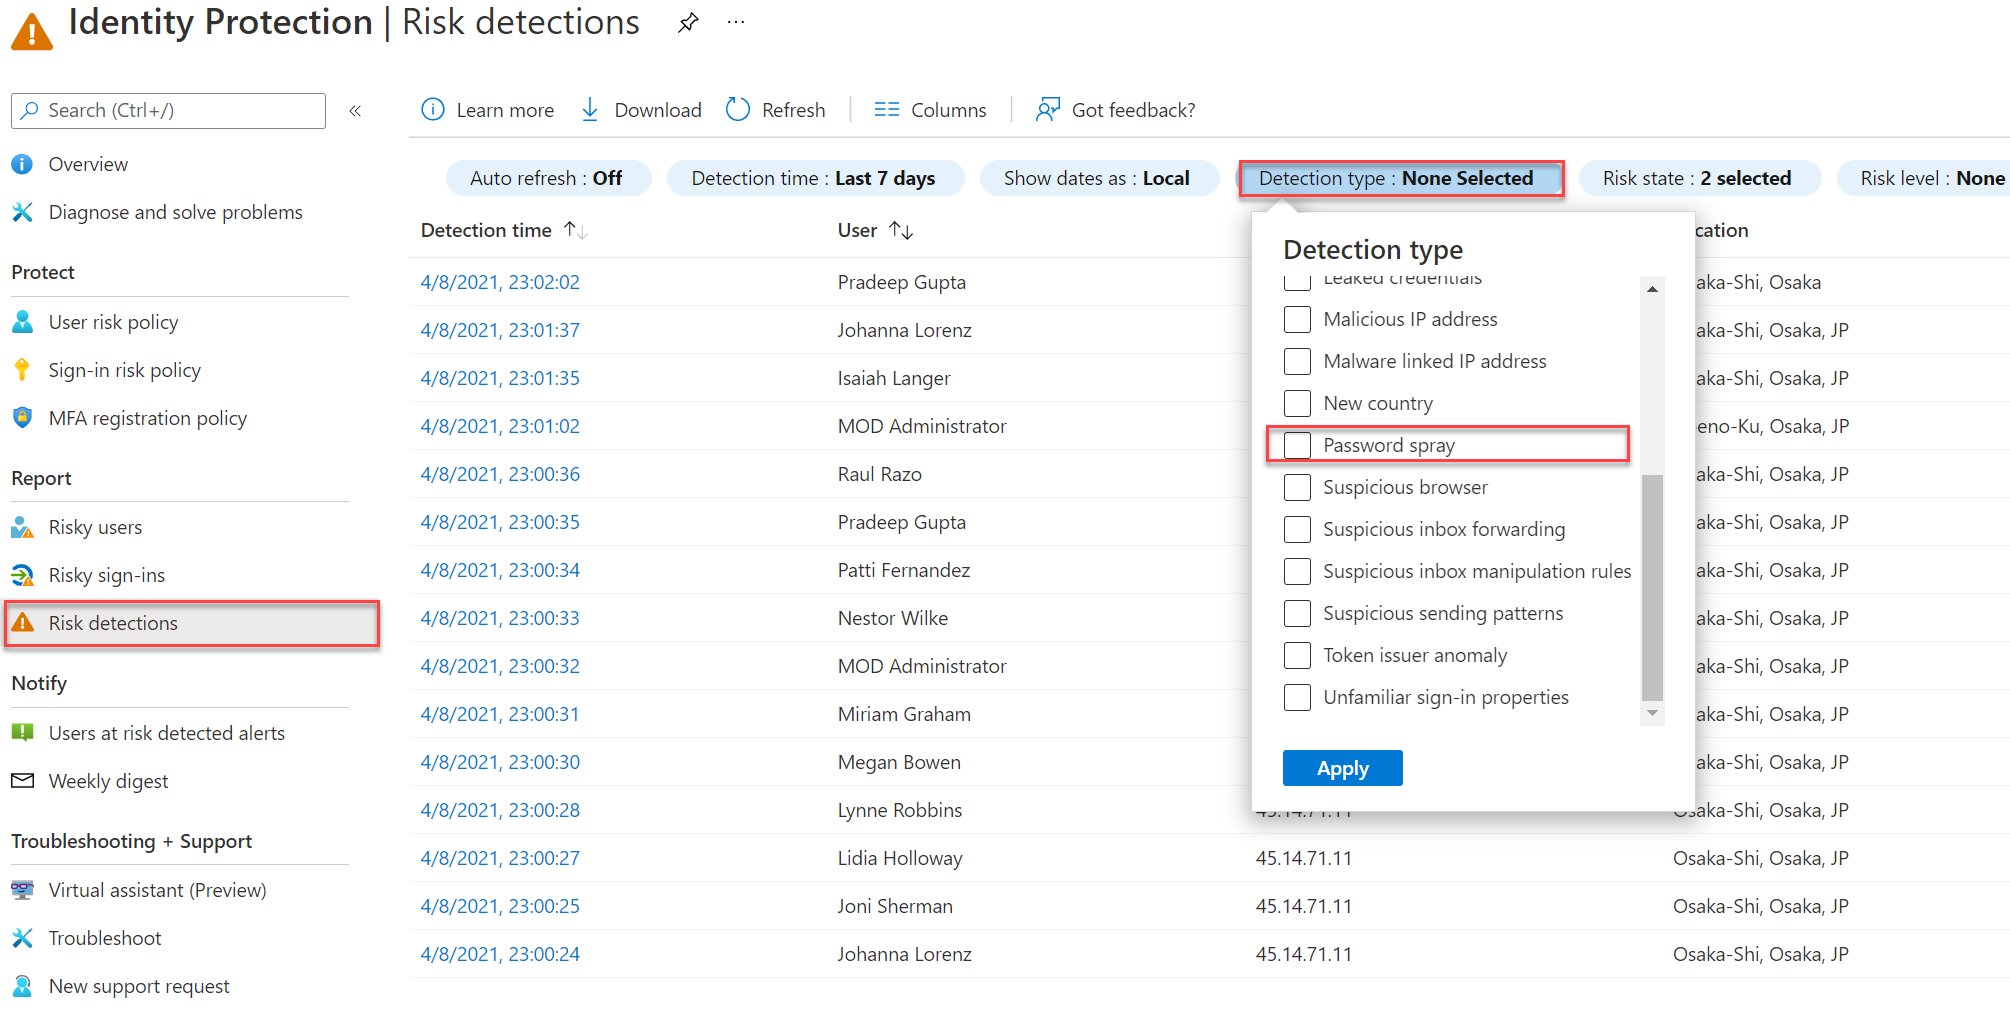The width and height of the screenshot is (2010, 1015).
Task: Click the MFA registration policy shield icon
Action: coord(22,418)
